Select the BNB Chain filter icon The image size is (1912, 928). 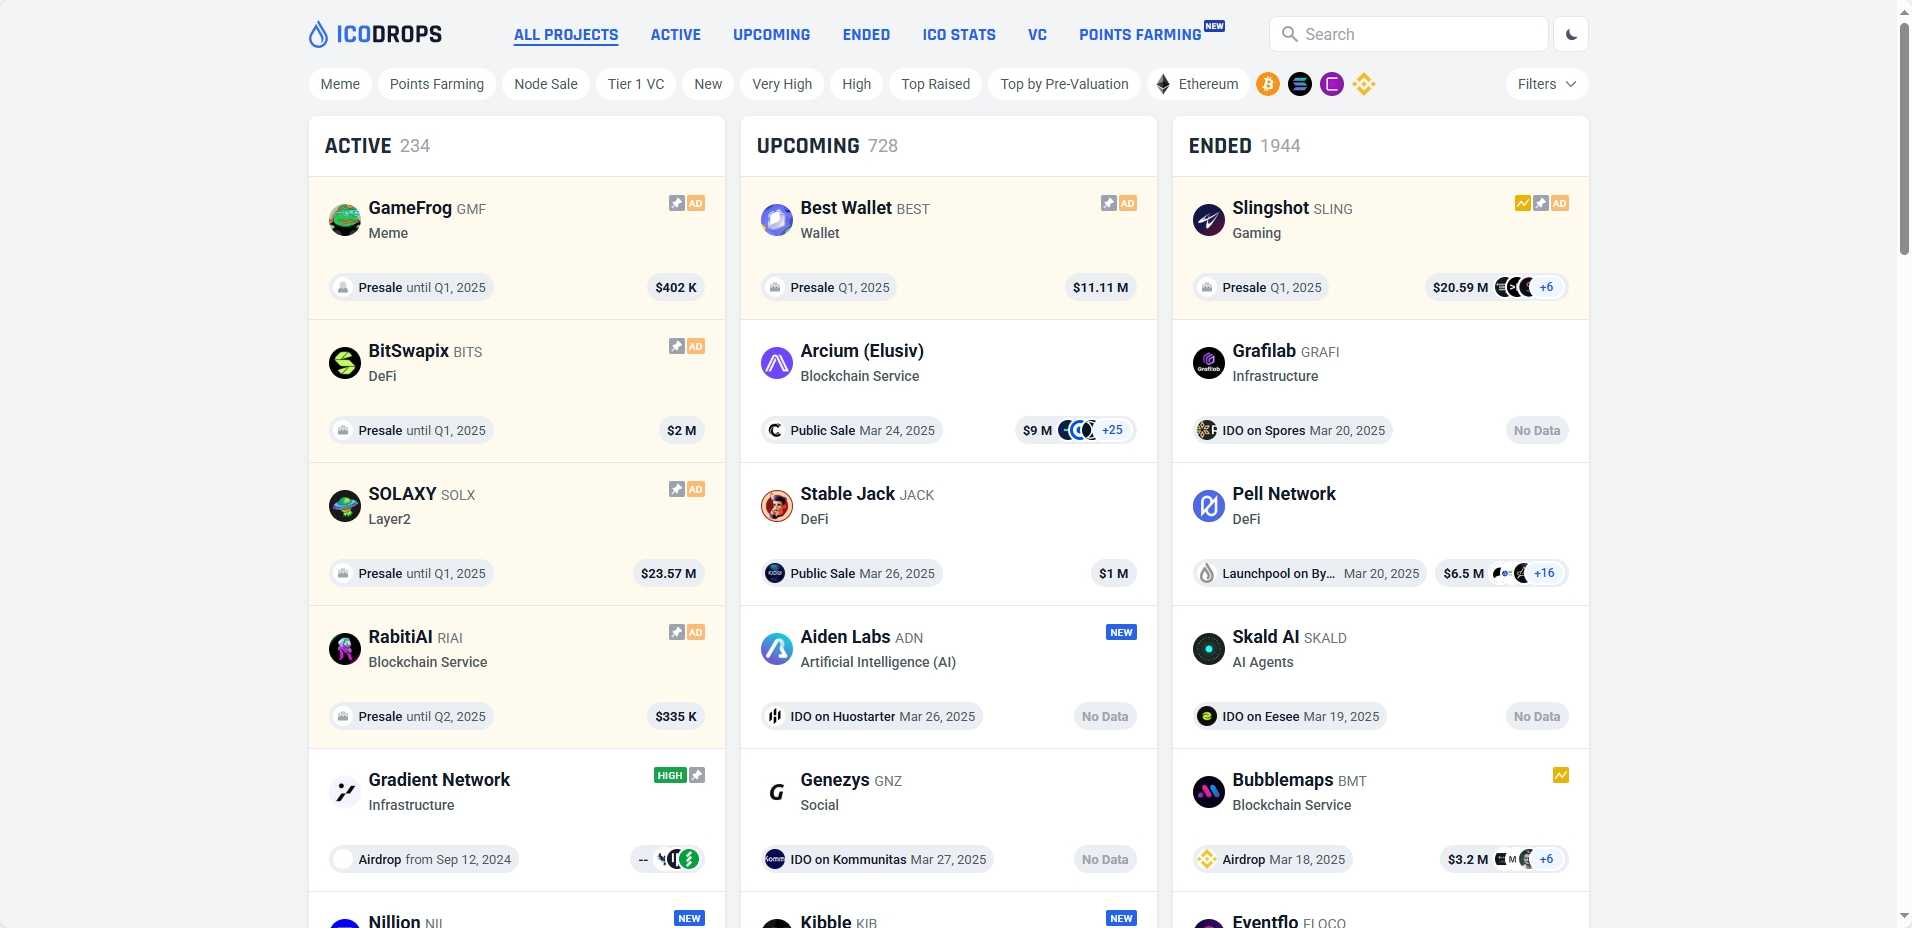pyautogui.click(x=1365, y=84)
